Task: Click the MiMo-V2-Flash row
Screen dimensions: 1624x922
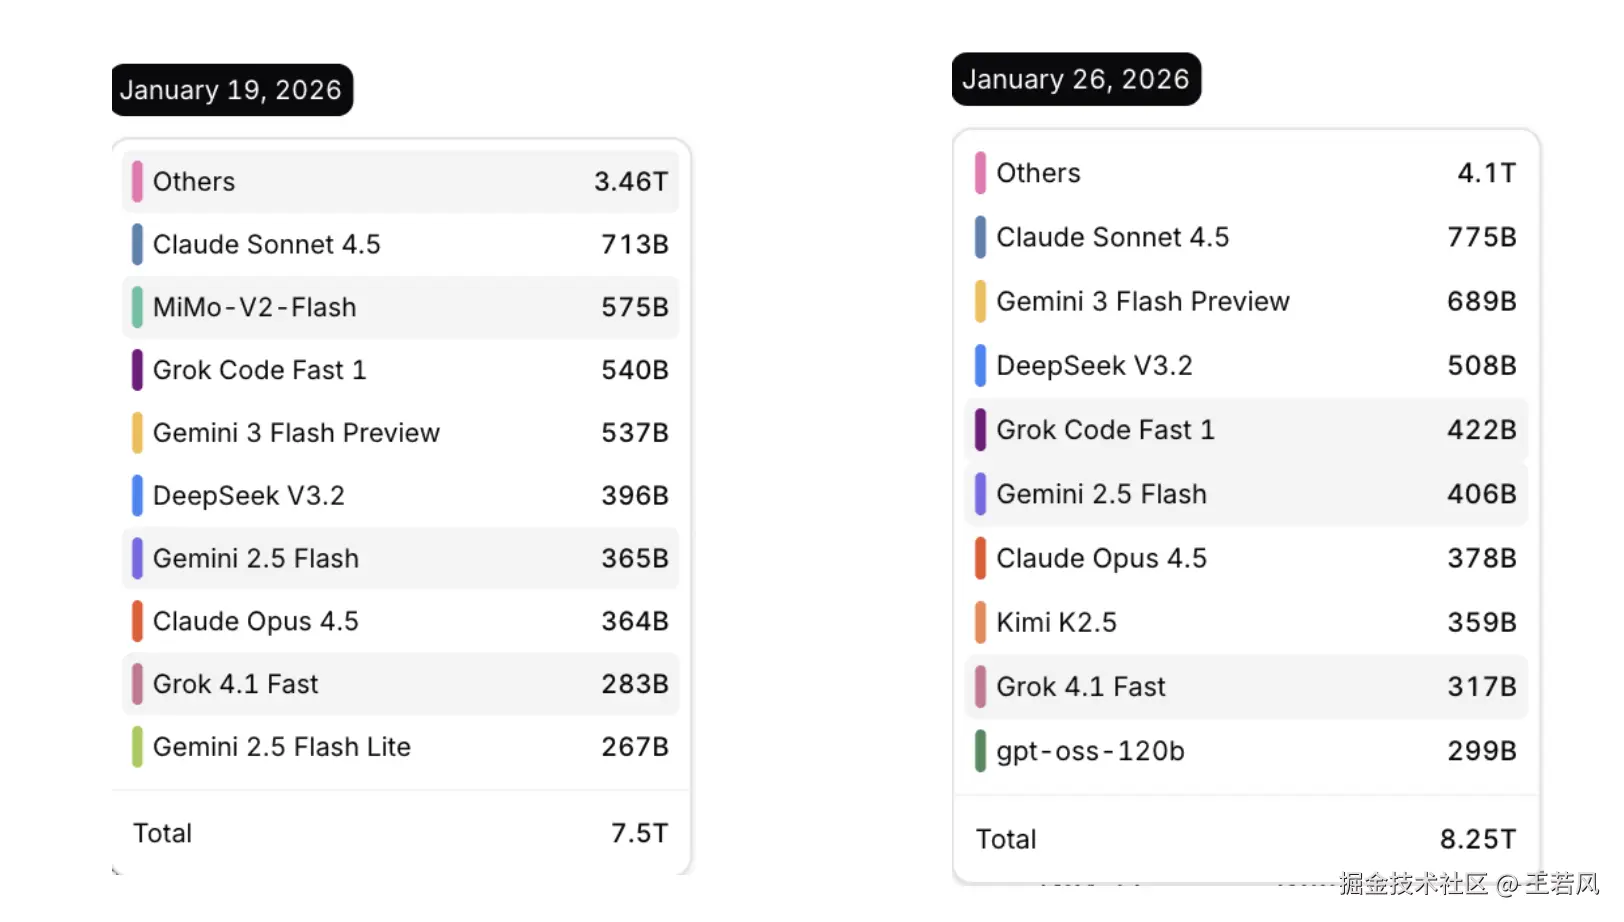Action: click(x=400, y=308)
